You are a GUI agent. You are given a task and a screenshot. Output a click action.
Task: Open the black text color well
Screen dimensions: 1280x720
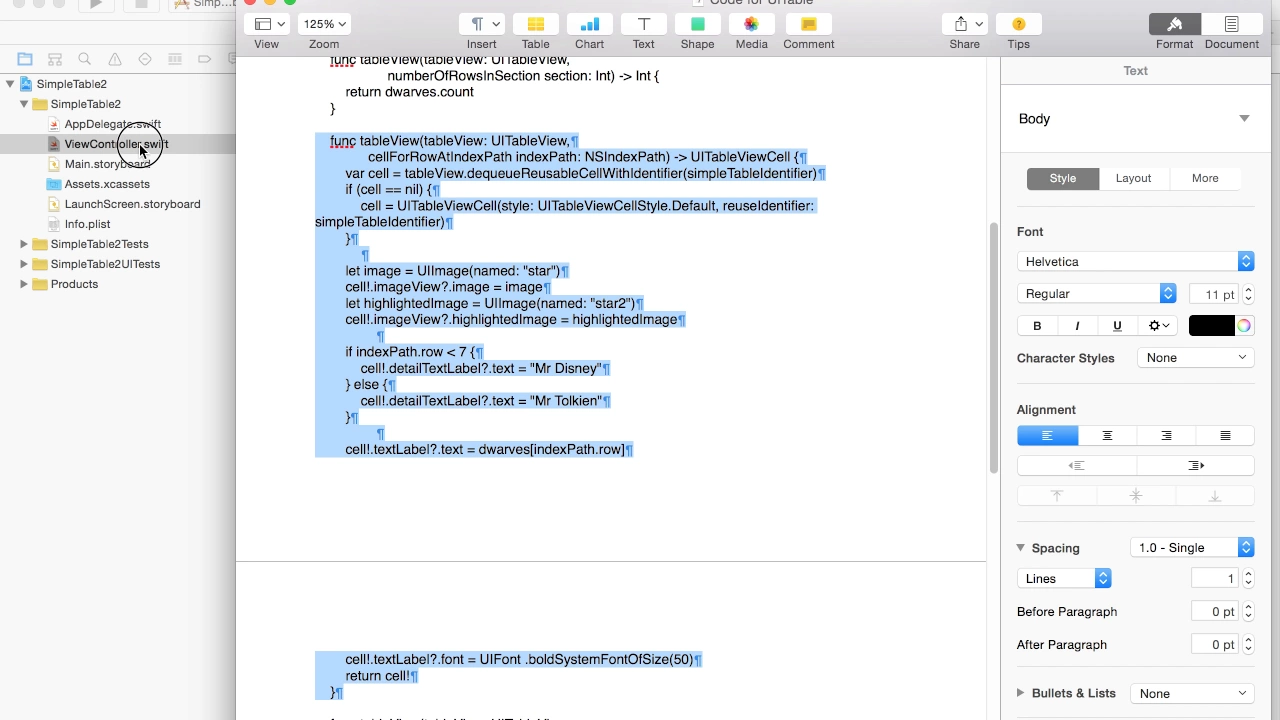click(1211, 326)
